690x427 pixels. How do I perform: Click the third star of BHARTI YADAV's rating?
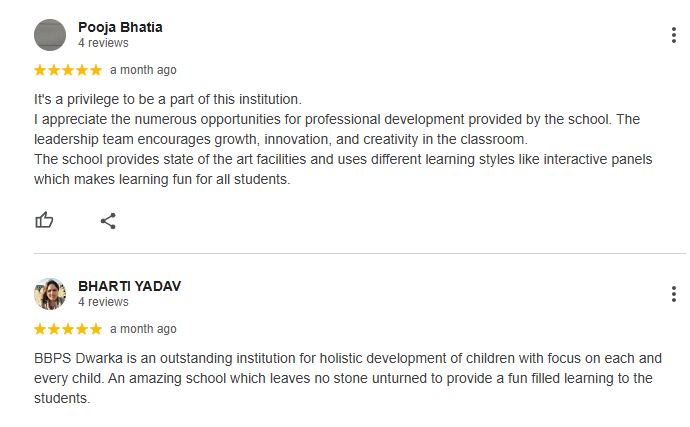click(68, 329)
